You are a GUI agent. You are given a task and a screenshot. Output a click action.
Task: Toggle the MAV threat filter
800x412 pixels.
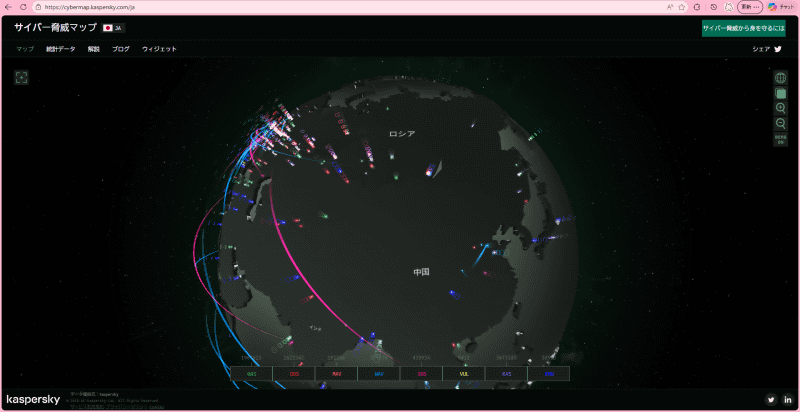tap(336, 373)
